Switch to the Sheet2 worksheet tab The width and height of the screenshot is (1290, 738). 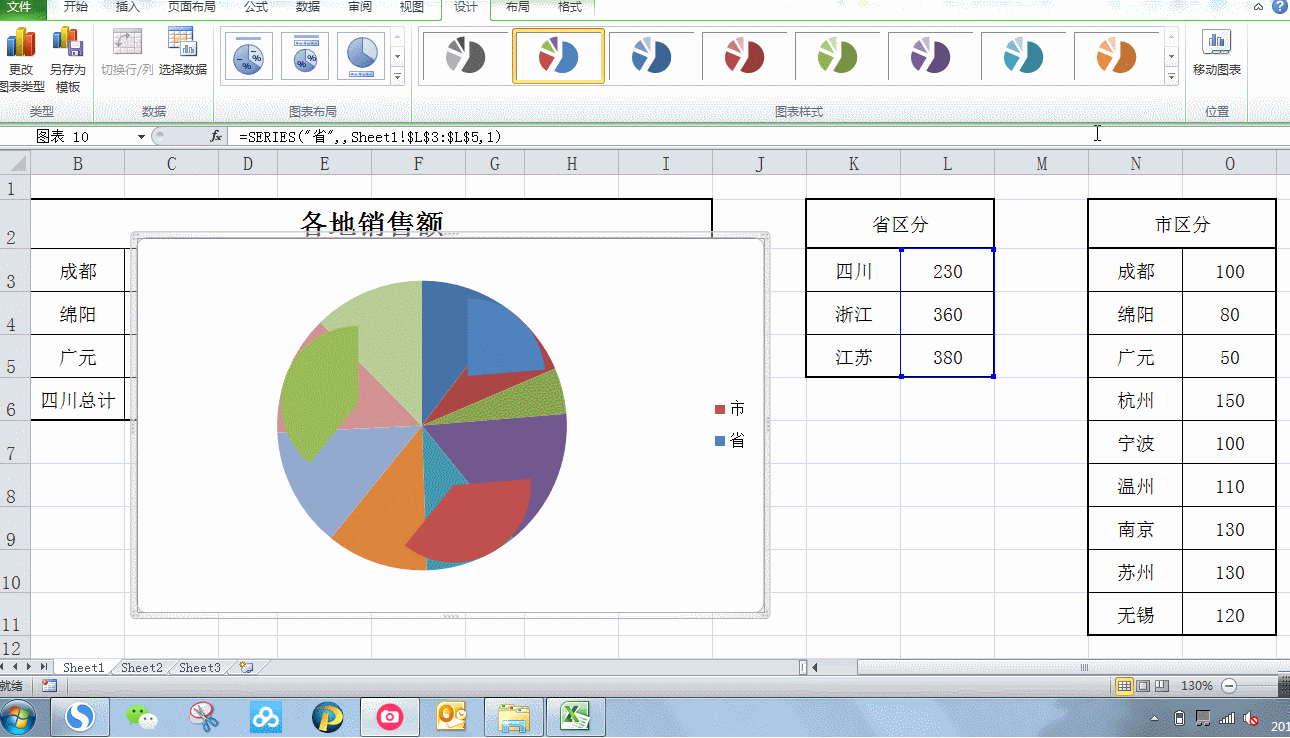coord(140,665)
